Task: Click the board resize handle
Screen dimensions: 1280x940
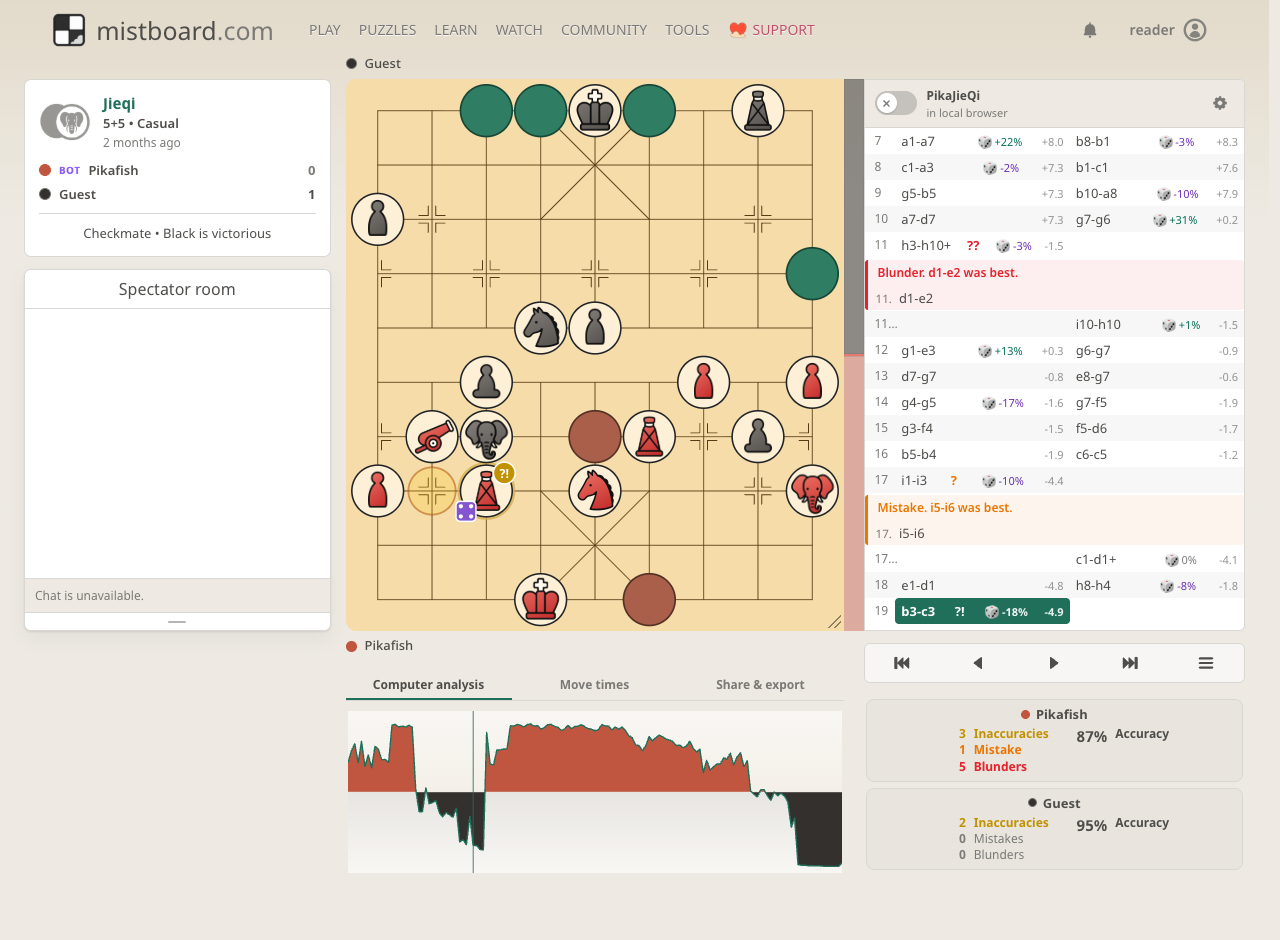Action: click(835, 622)
